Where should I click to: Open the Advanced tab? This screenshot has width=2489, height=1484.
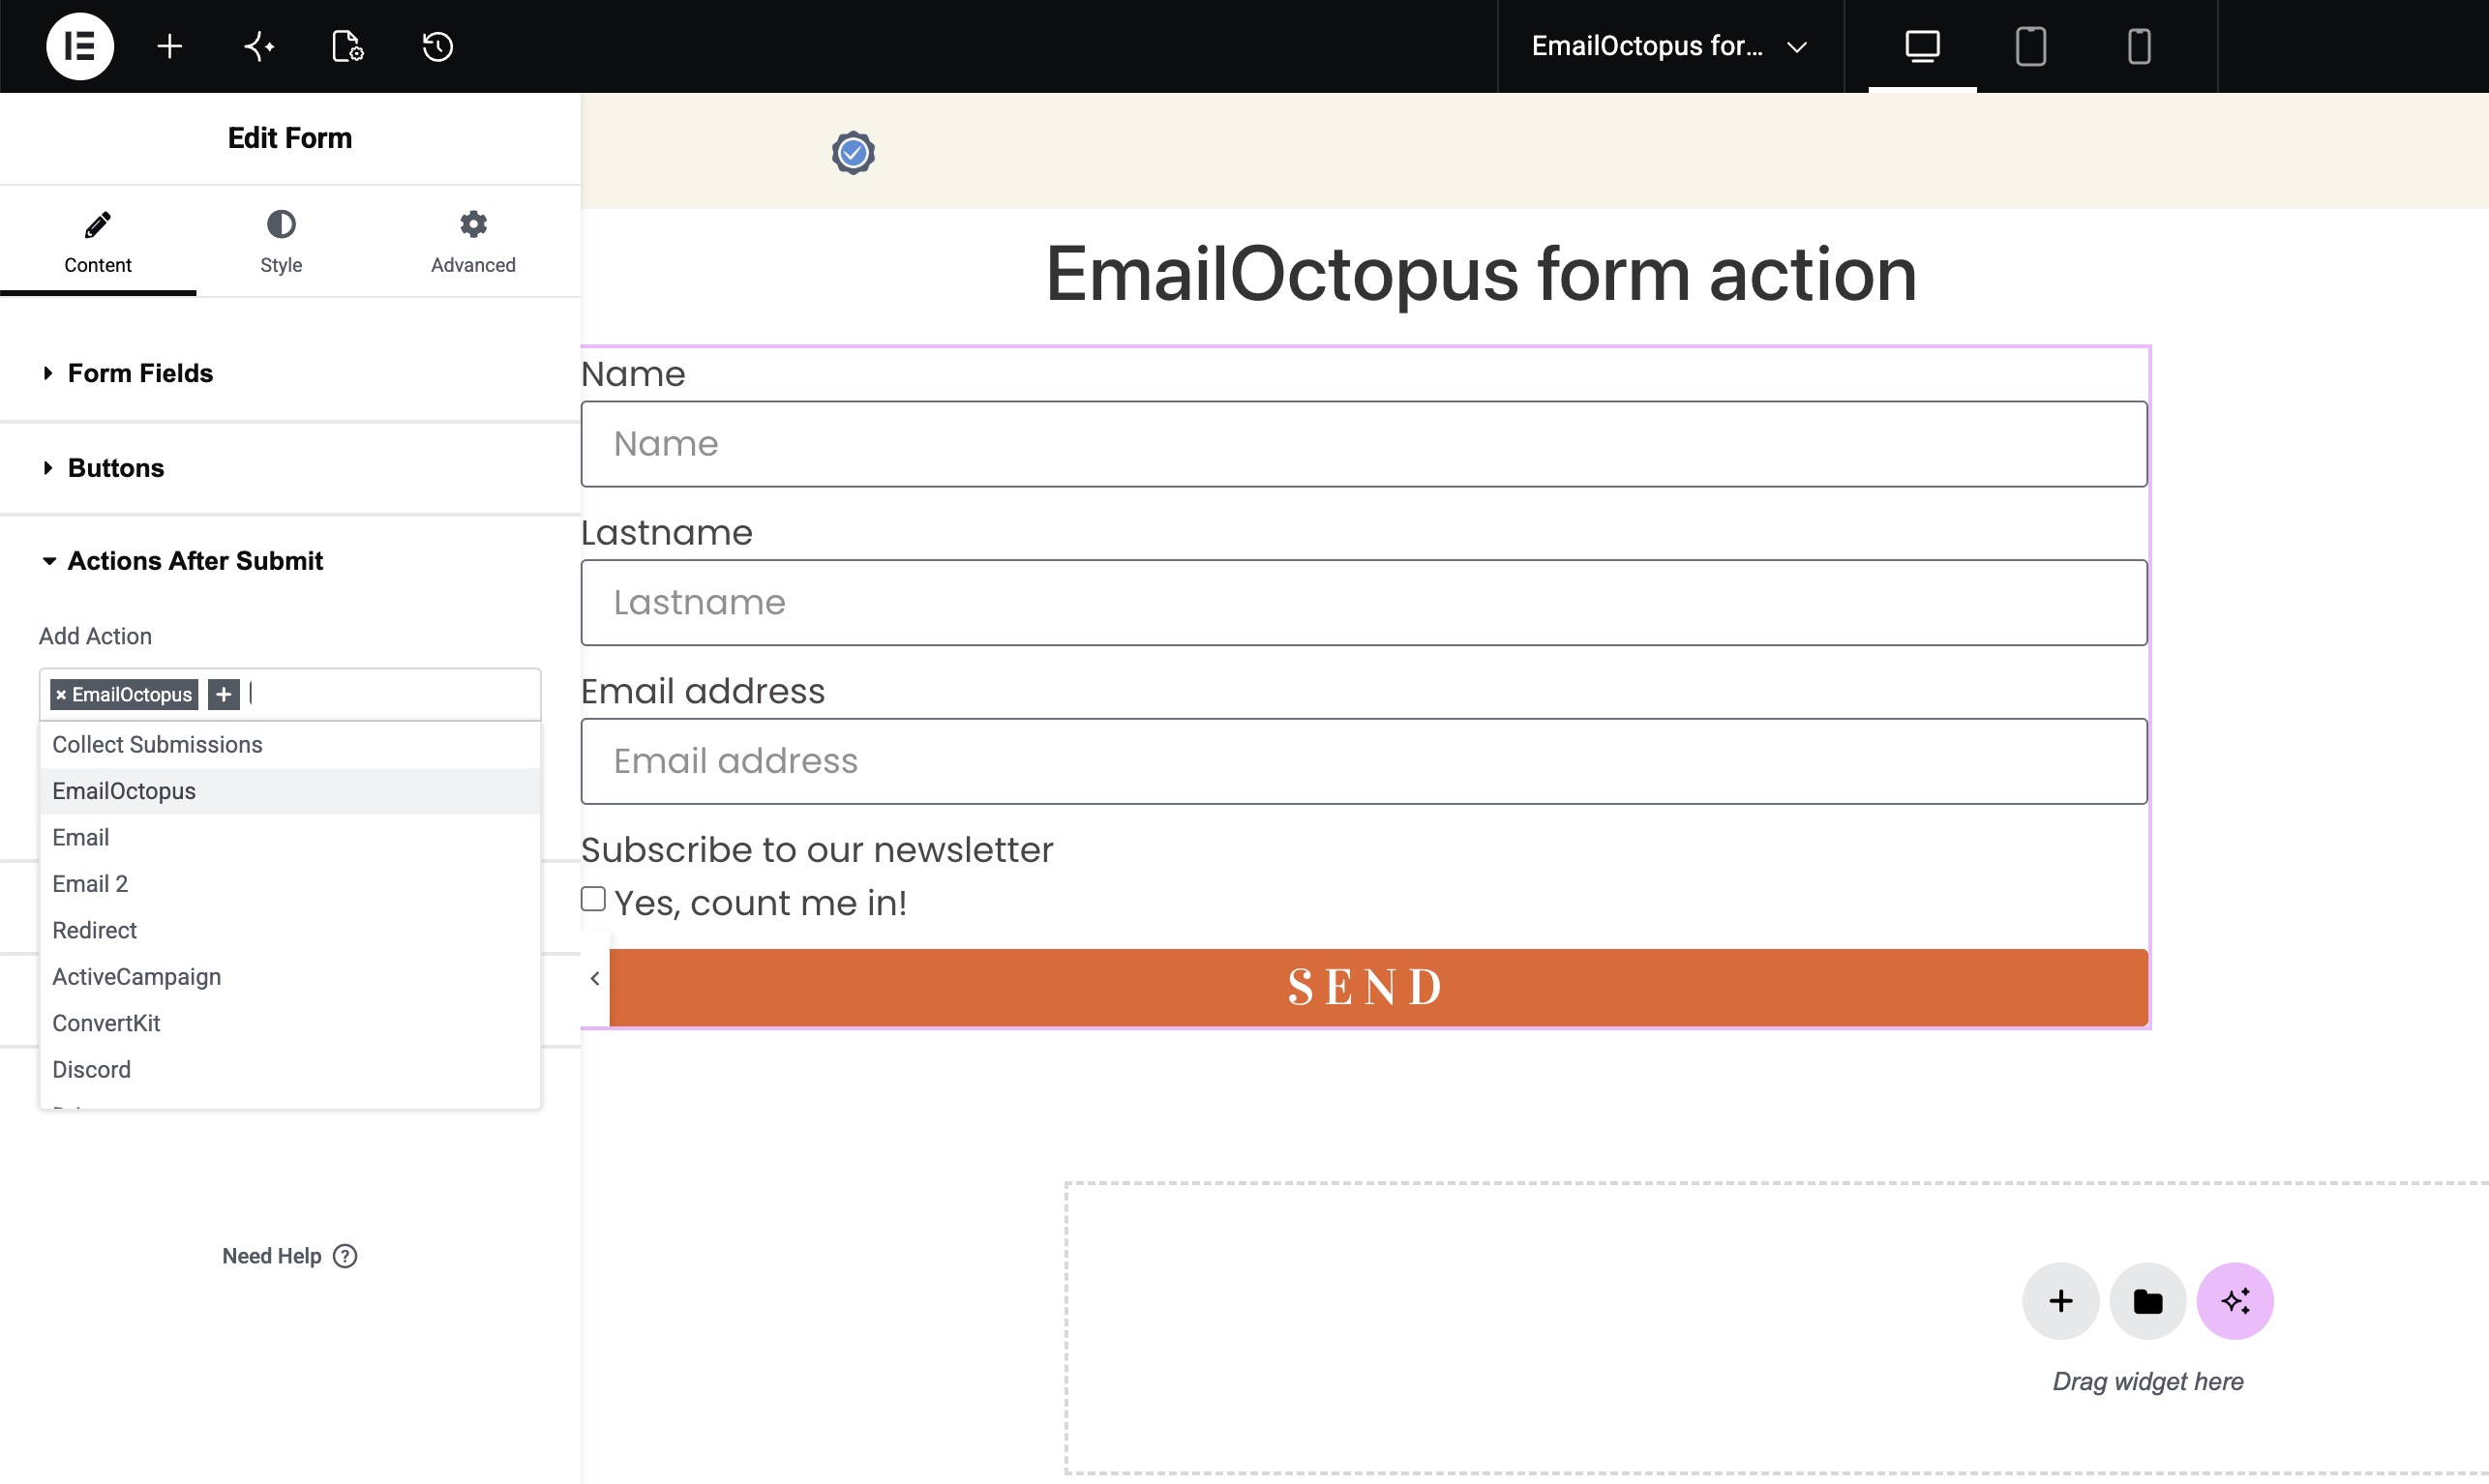pos(473,241)
